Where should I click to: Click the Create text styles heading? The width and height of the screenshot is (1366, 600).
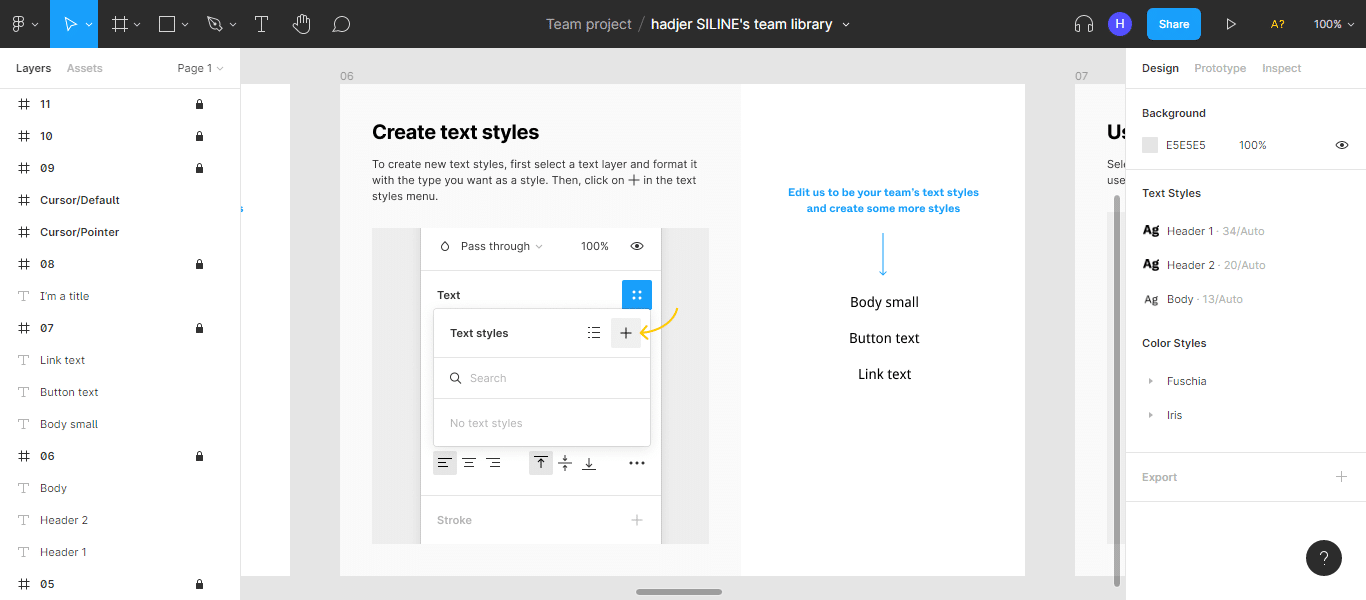click(x=455, y=132)
